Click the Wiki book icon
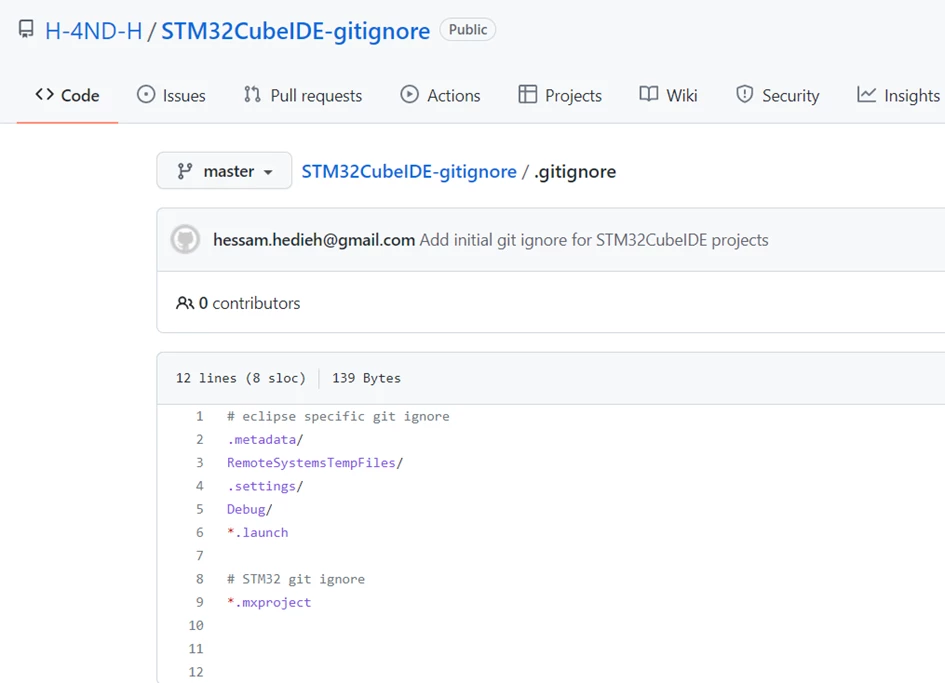Image resolution: width=945 pixels, height=683 pixels. tap(648, 95)
